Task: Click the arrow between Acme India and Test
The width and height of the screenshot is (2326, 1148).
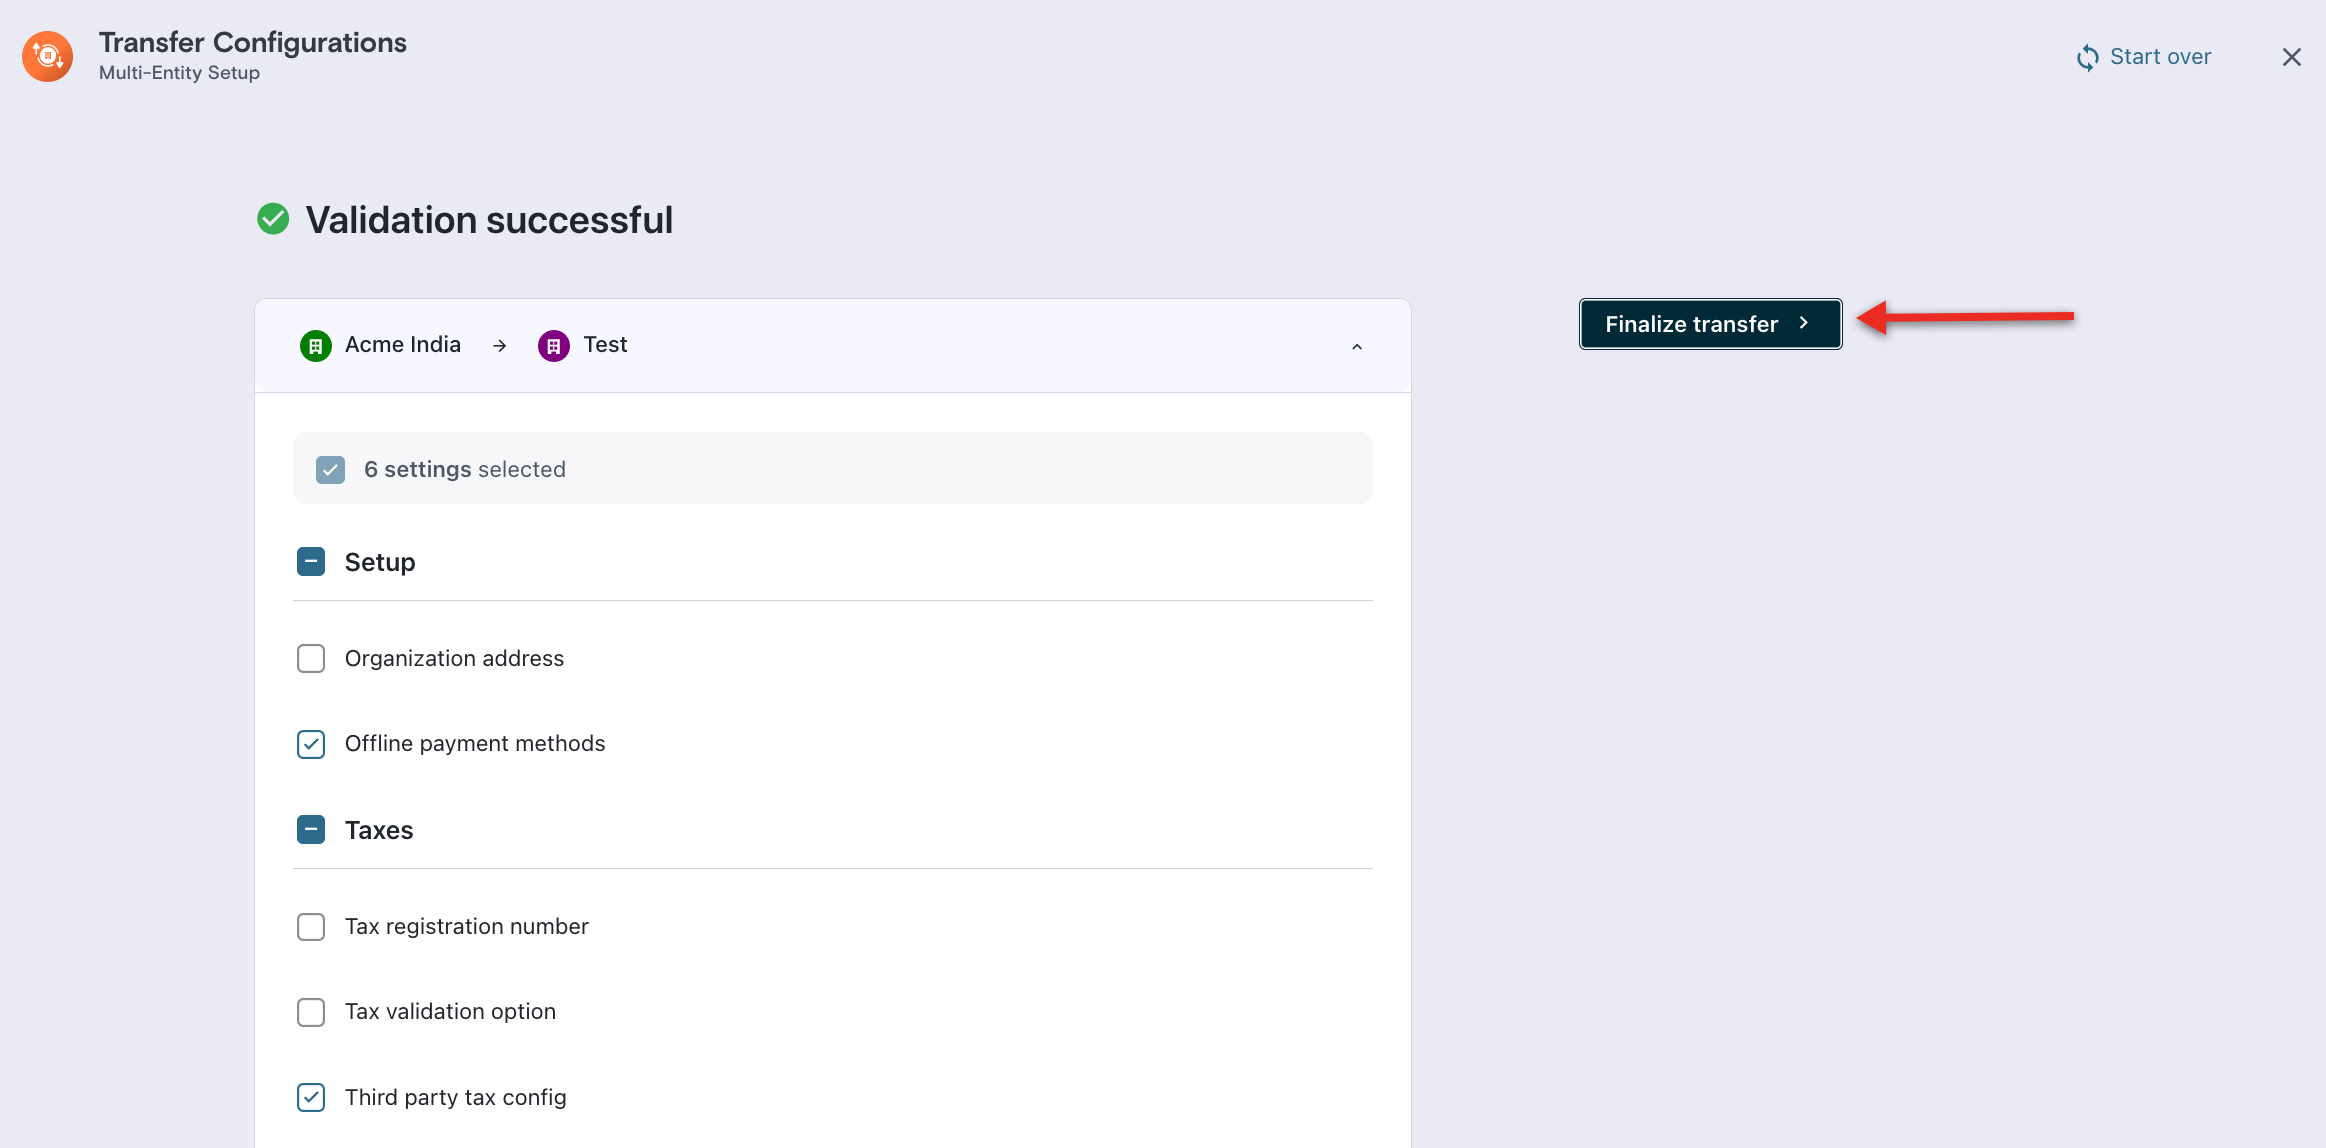Action: click(500, 346)
